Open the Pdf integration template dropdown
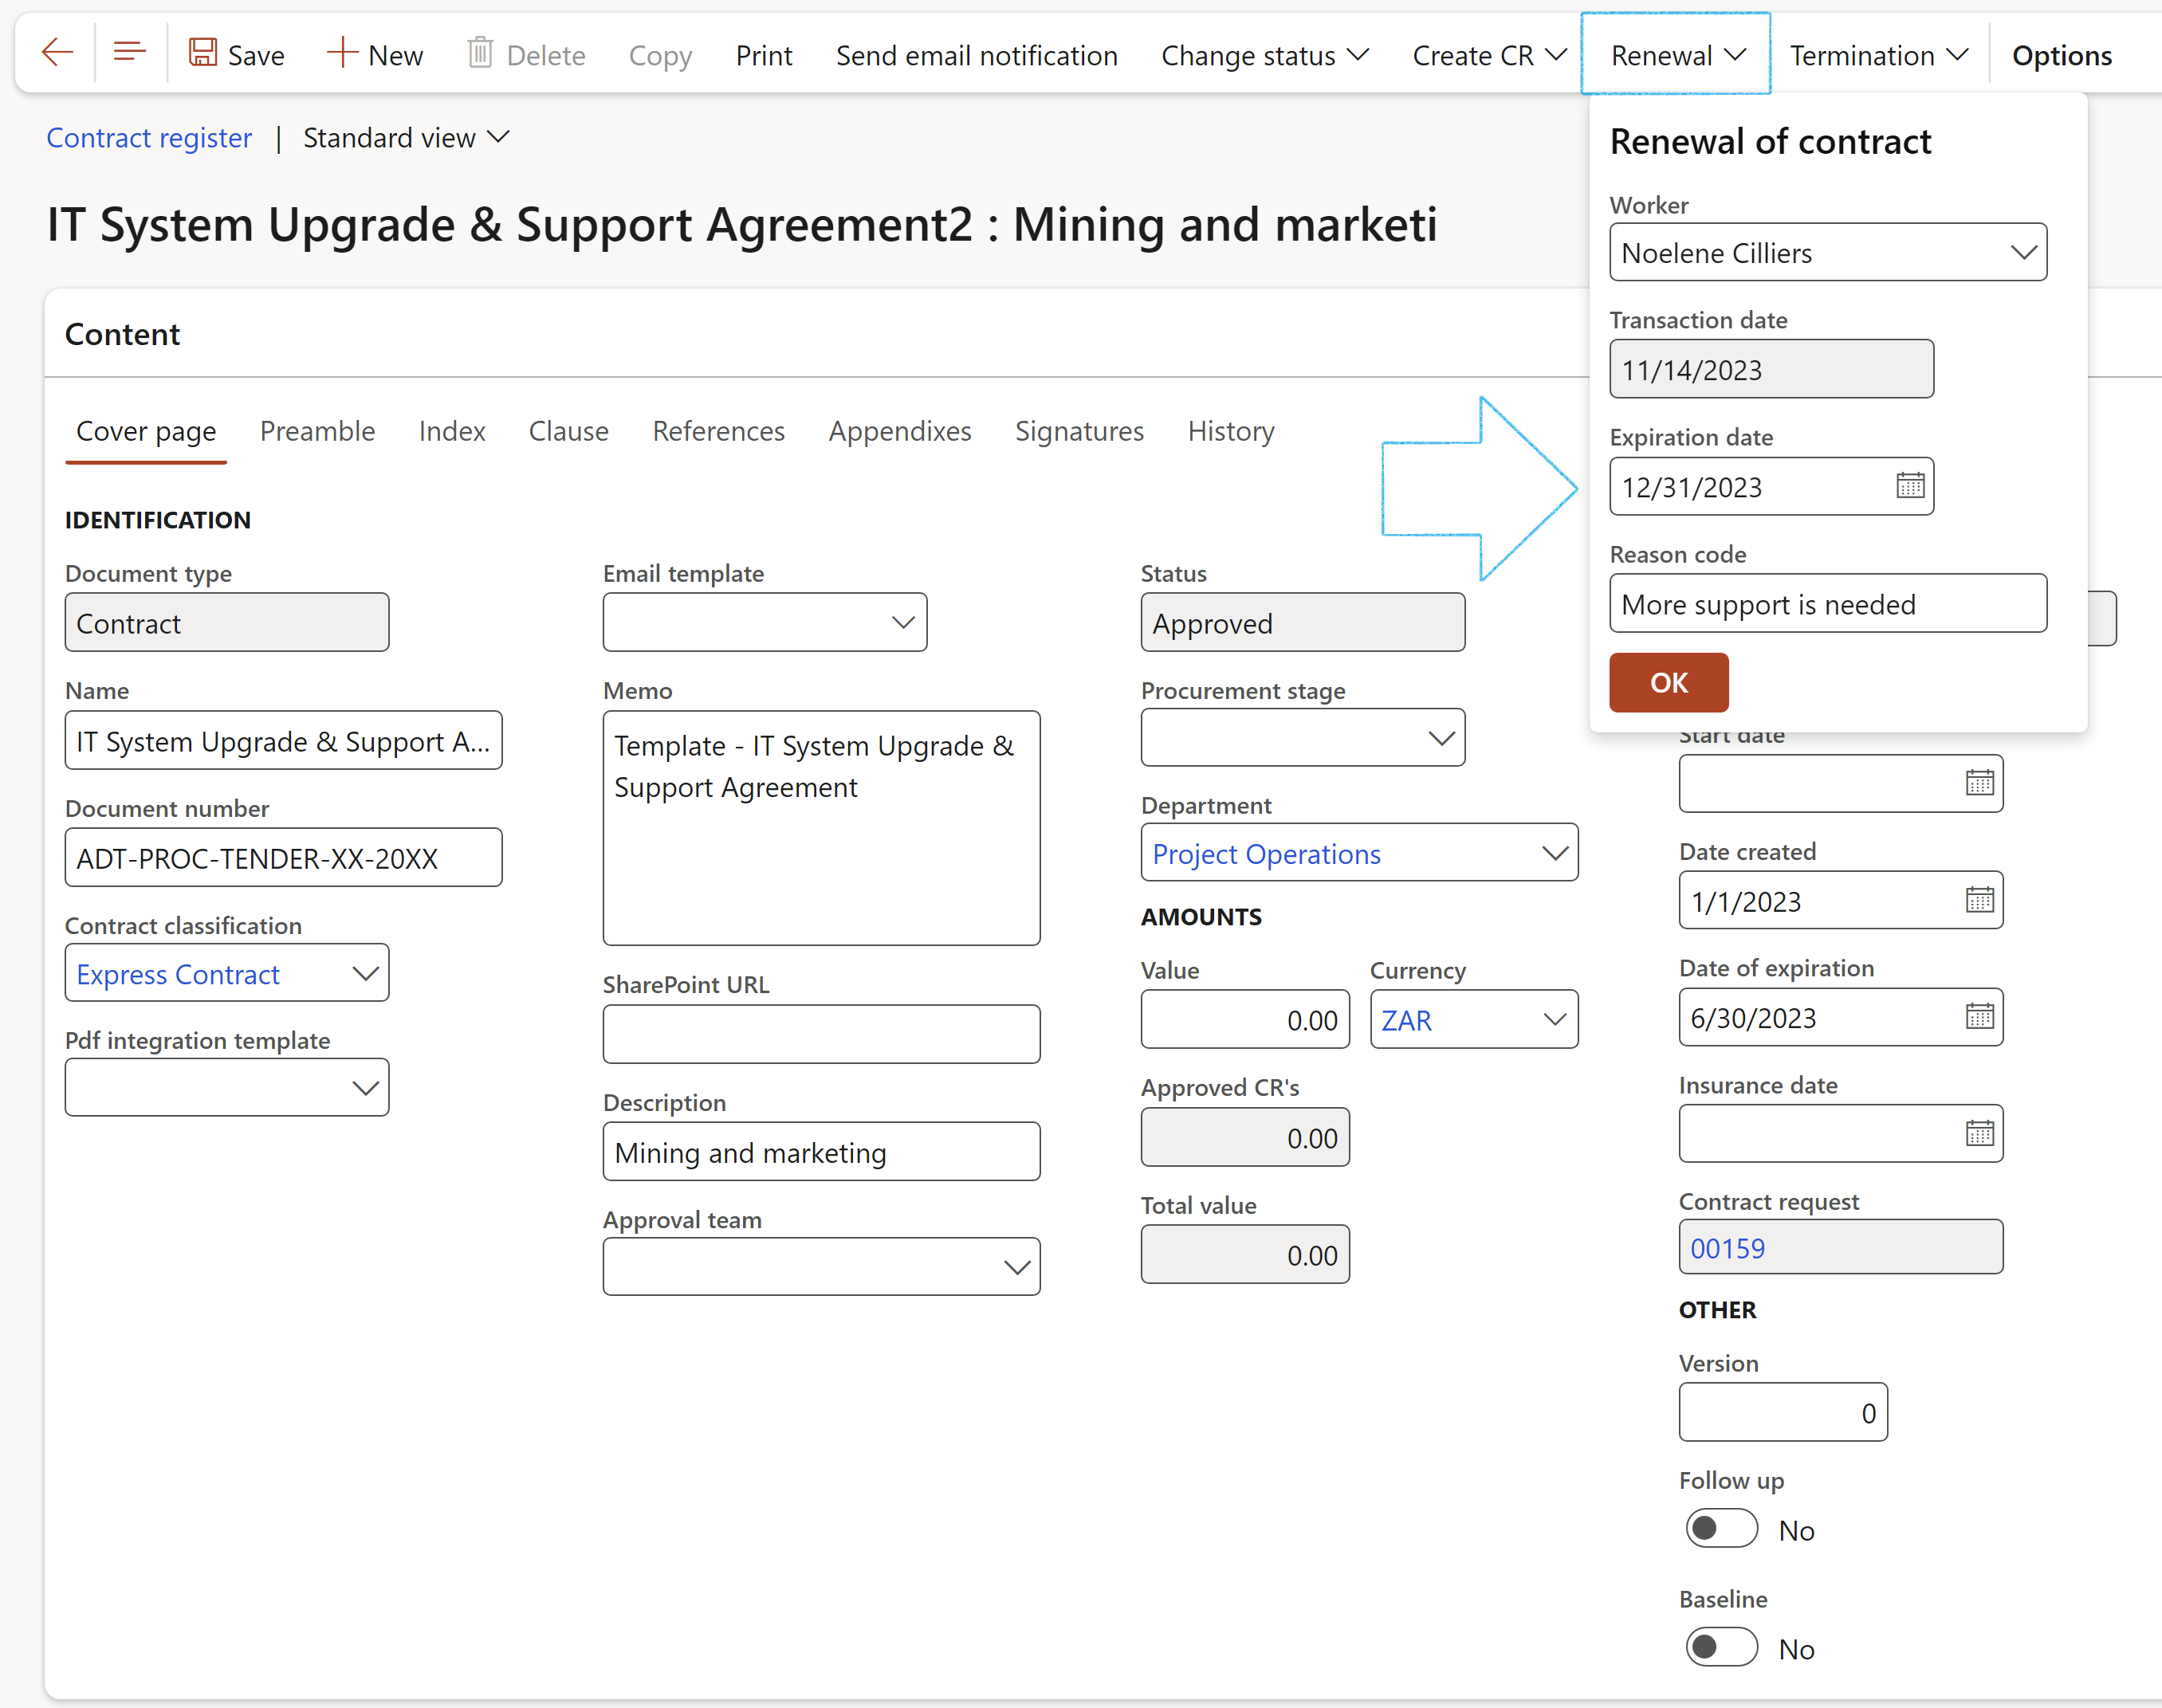Image resolution: width=2162 pixels, height=1708 pixels. point(365,1088)
